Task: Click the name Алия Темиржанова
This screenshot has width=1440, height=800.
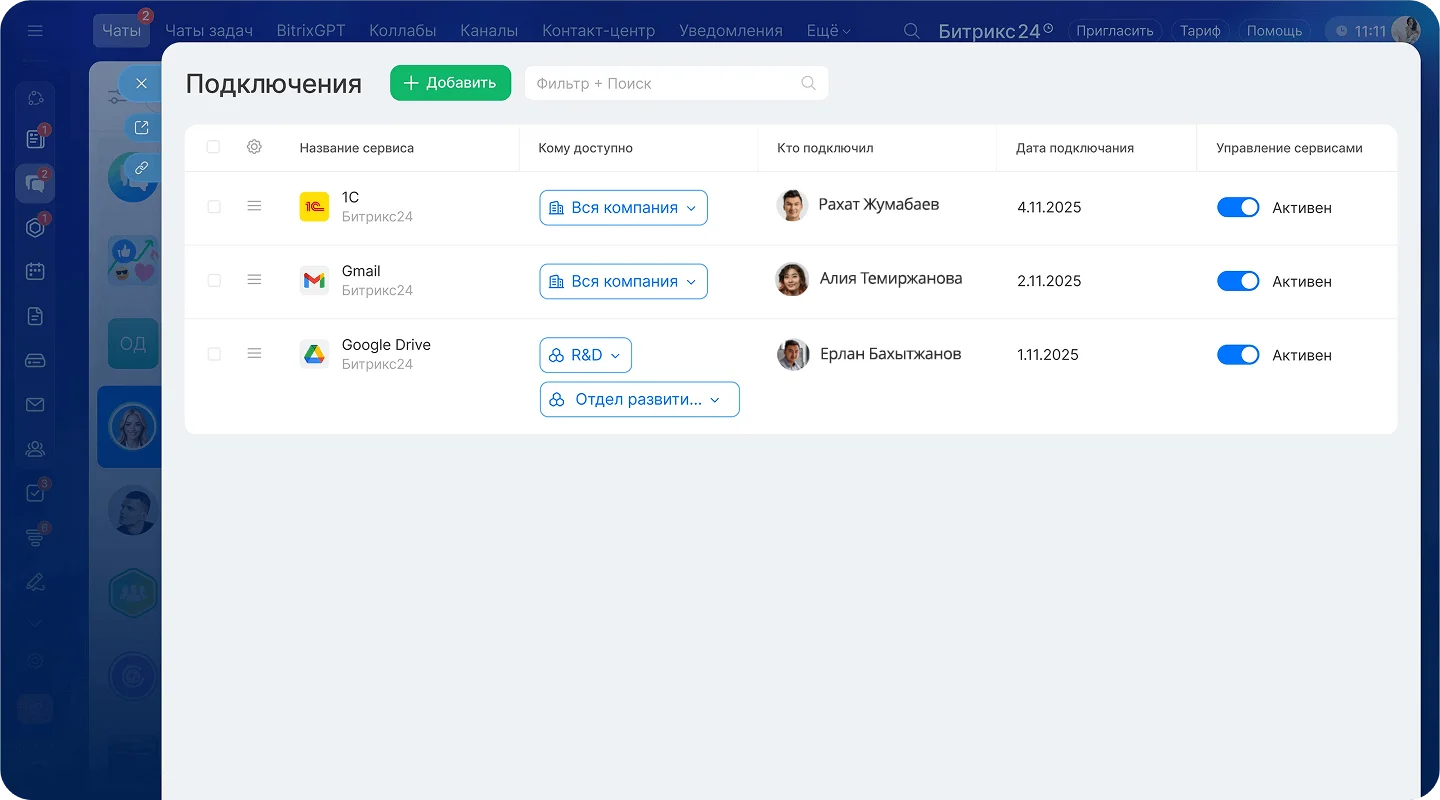Action: (x=891, y=279)
